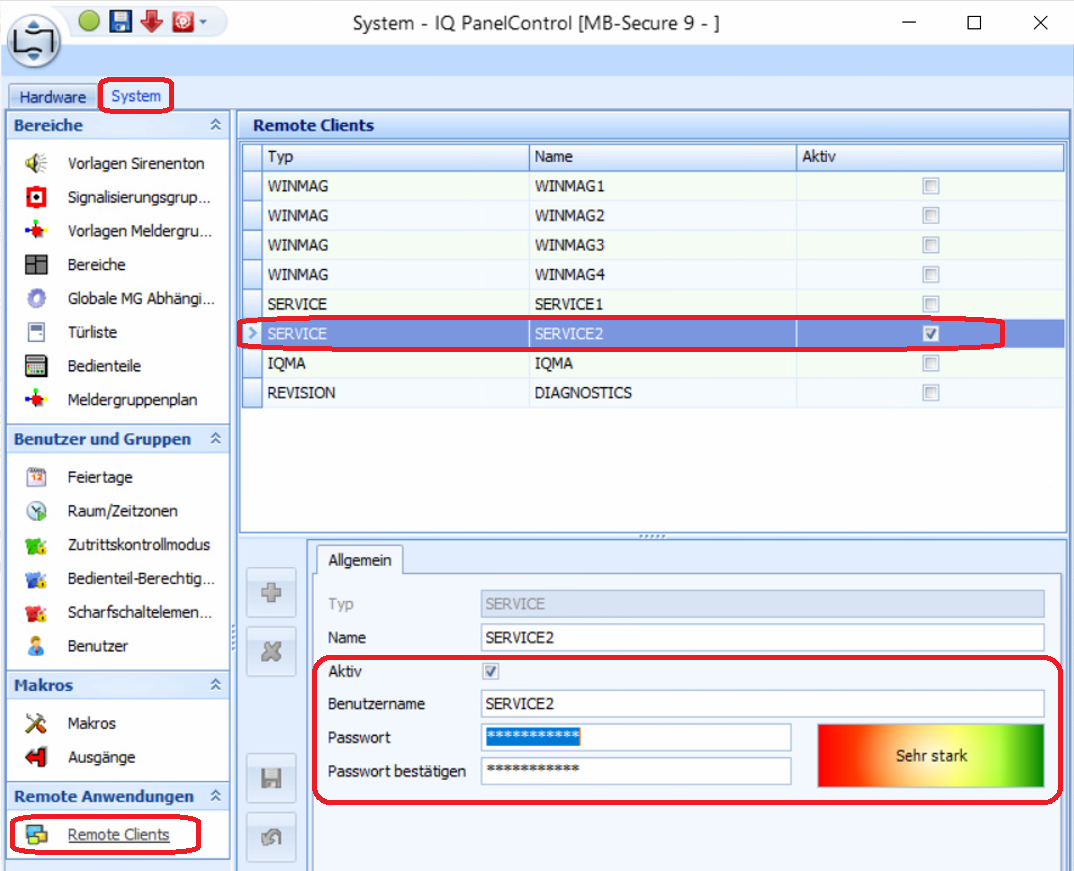Image resolution: width=1074 pixels, height=871 pixels.
Task: Open the Feiertage calendar icon
Action: point(36,477)
